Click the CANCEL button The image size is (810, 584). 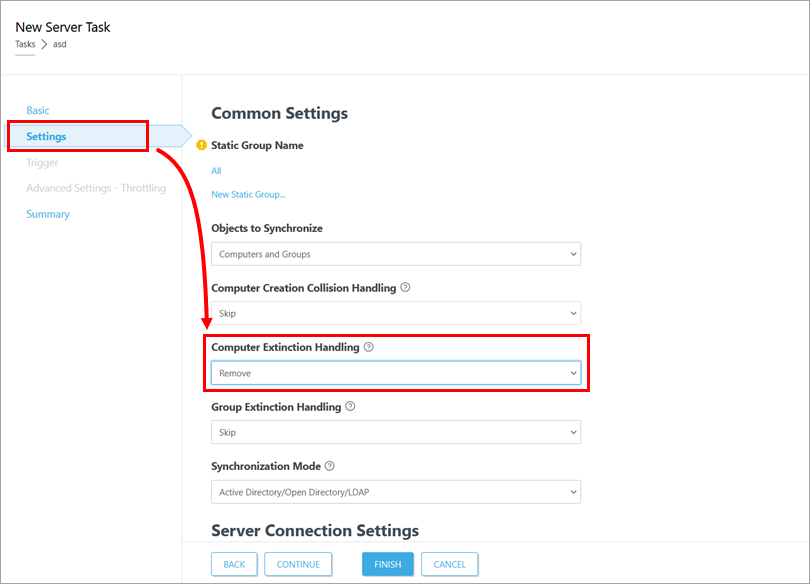[x=449, y=564]
